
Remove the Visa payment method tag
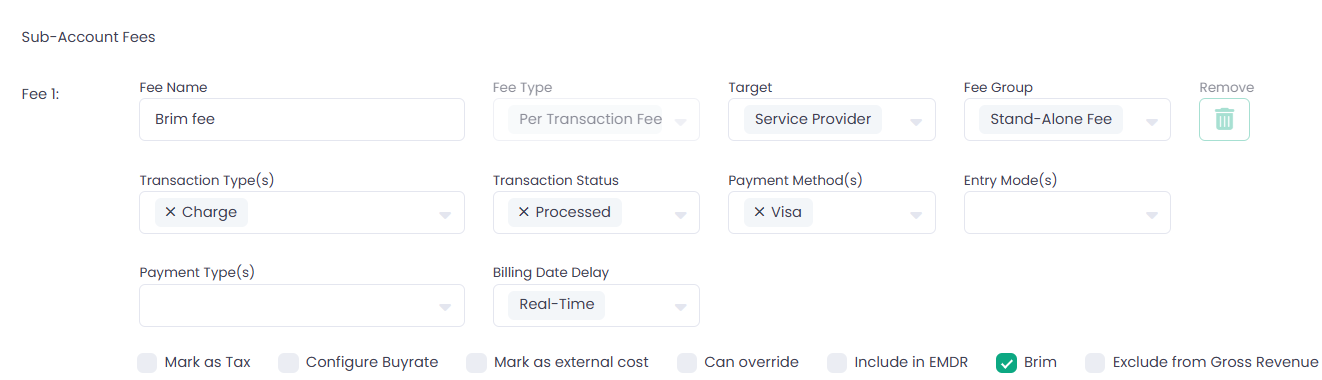point(759,212)
